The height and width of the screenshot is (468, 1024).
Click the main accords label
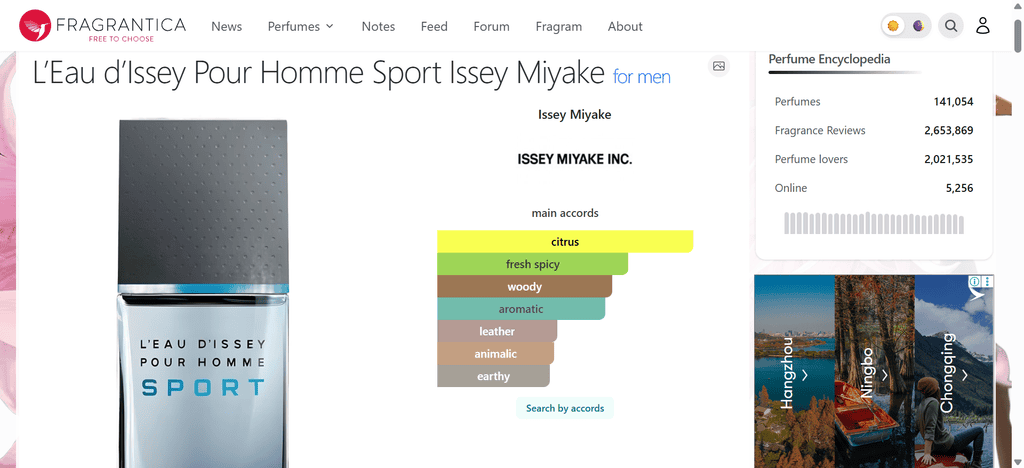tap(565, 213)
